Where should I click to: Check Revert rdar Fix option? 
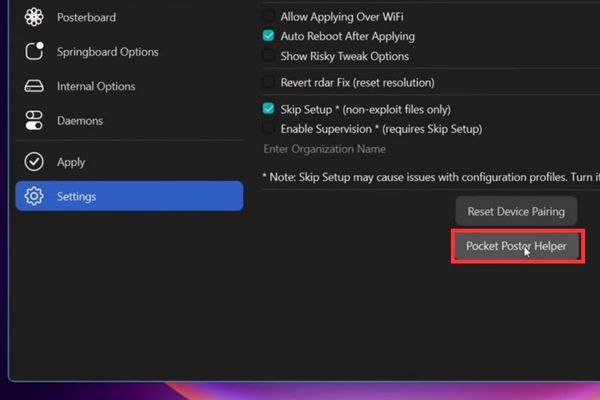pos(268,82)
